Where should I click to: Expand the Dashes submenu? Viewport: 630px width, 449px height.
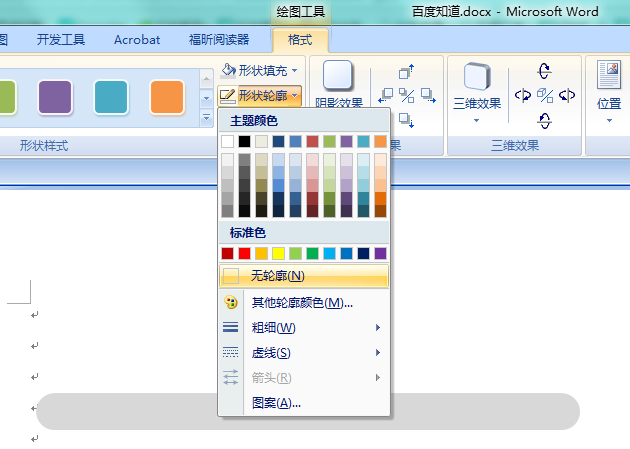(304, 353)
